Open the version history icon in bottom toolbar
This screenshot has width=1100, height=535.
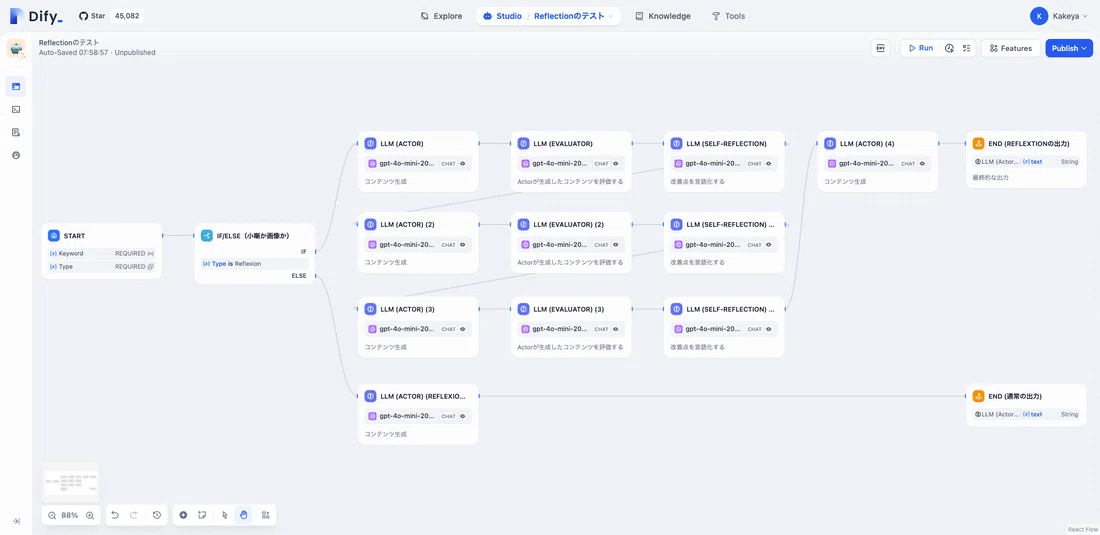click(x=156, y=515)
